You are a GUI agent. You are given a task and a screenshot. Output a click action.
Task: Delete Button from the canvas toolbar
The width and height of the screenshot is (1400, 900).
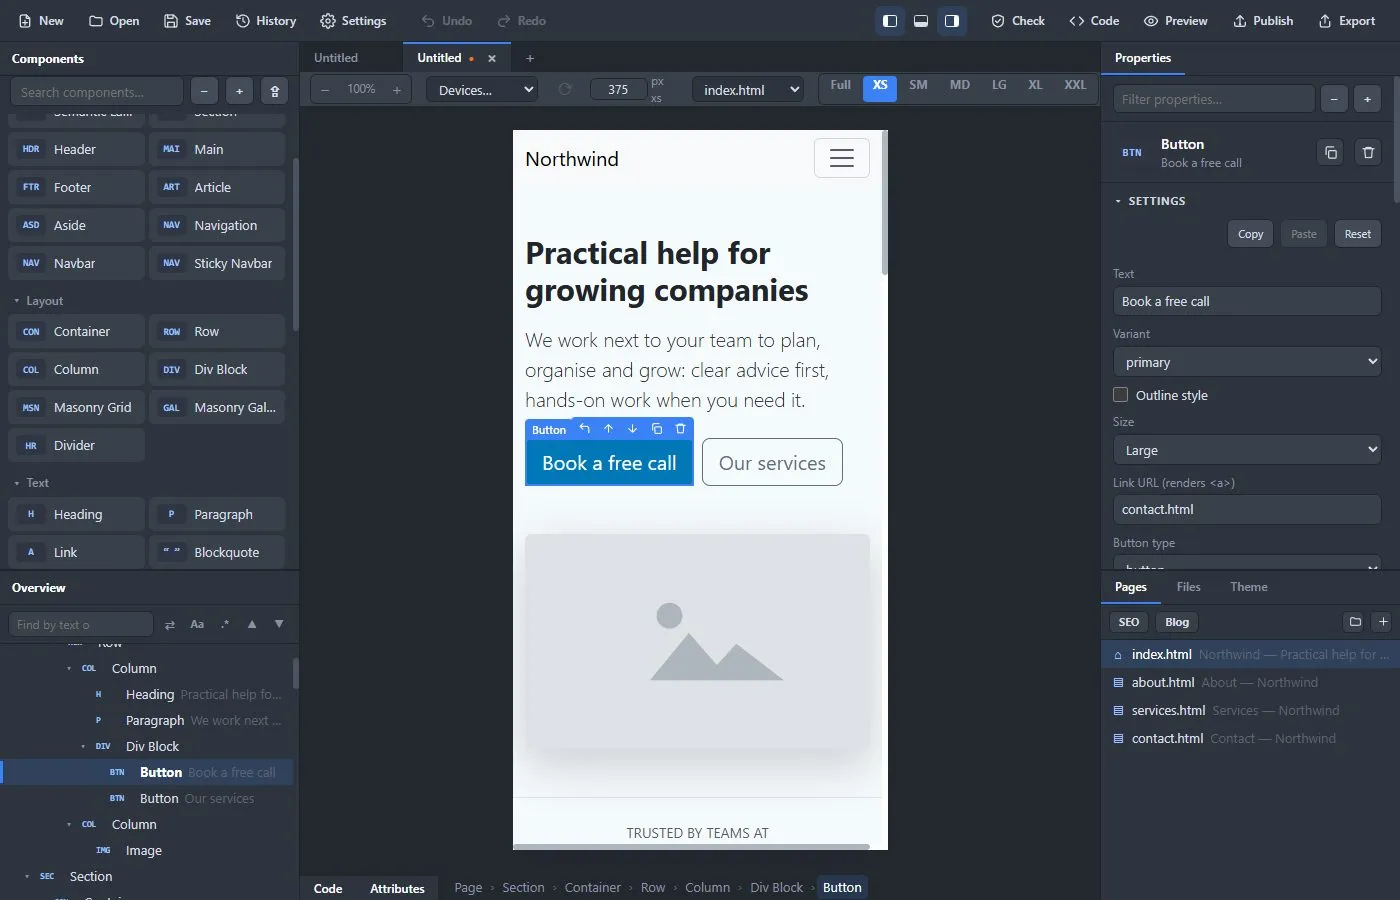point(681,429)
